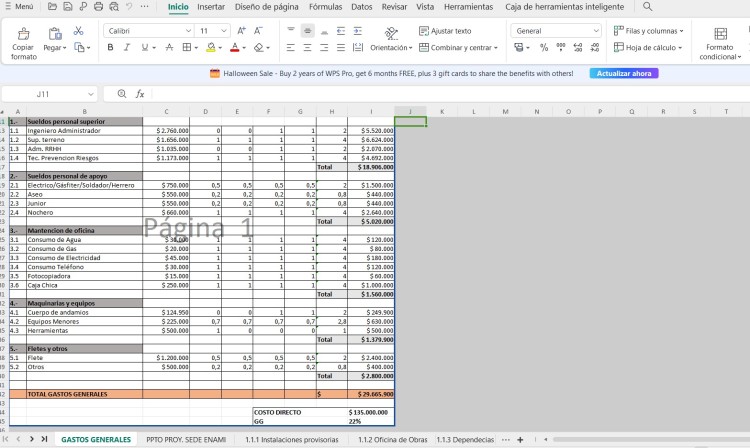Switch to the Insertar ribbon tab
Image resolution: width=750 pixels, height=448 pixels.
tap(211, 7)
